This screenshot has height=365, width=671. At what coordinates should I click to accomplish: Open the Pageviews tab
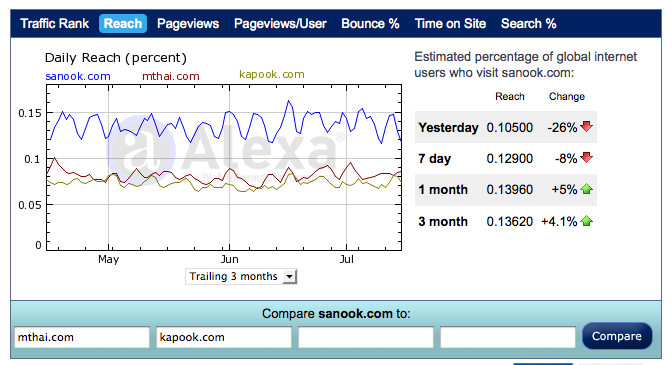[188, 24]
